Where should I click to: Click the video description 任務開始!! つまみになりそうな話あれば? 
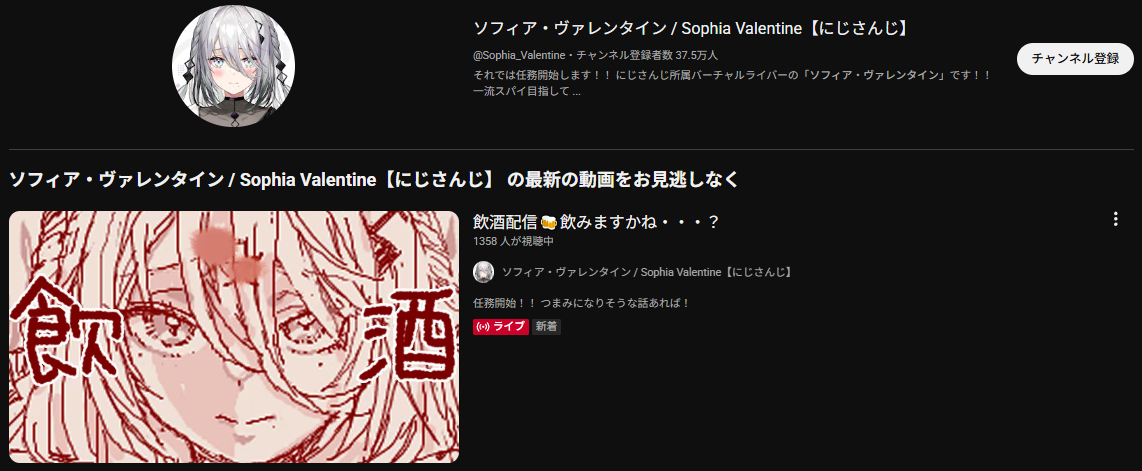[x=581, y=303]
